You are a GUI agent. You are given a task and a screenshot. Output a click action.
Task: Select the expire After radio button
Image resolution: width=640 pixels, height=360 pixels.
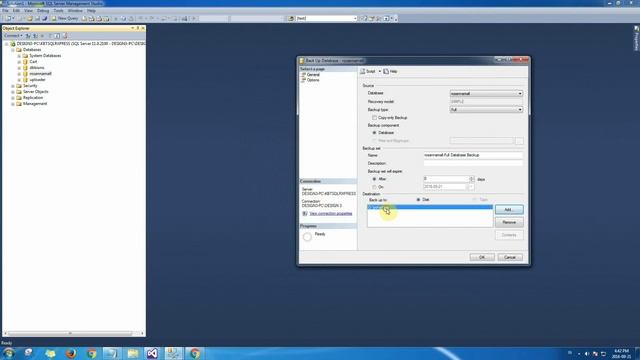click(x=374, y=179)
